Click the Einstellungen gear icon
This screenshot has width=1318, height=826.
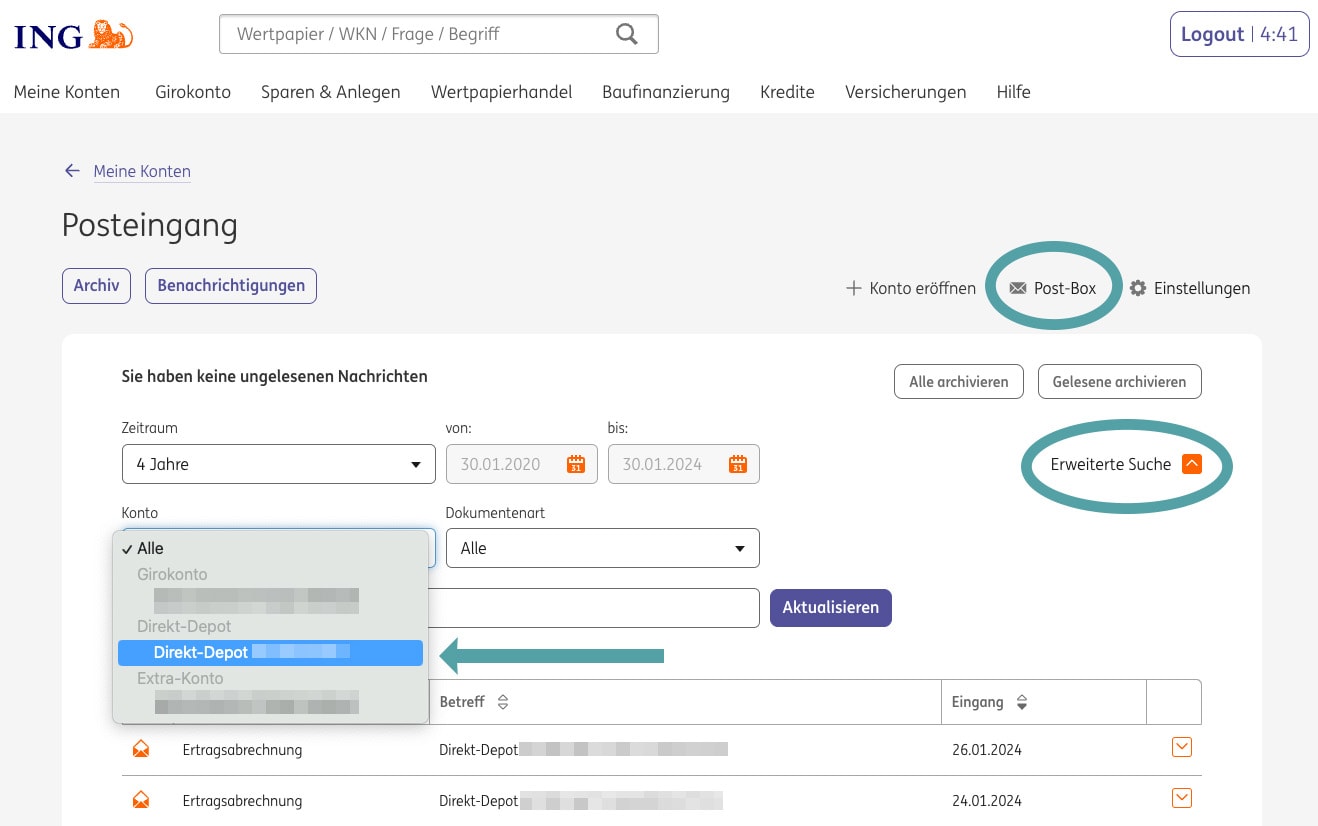coord(1138,288)
